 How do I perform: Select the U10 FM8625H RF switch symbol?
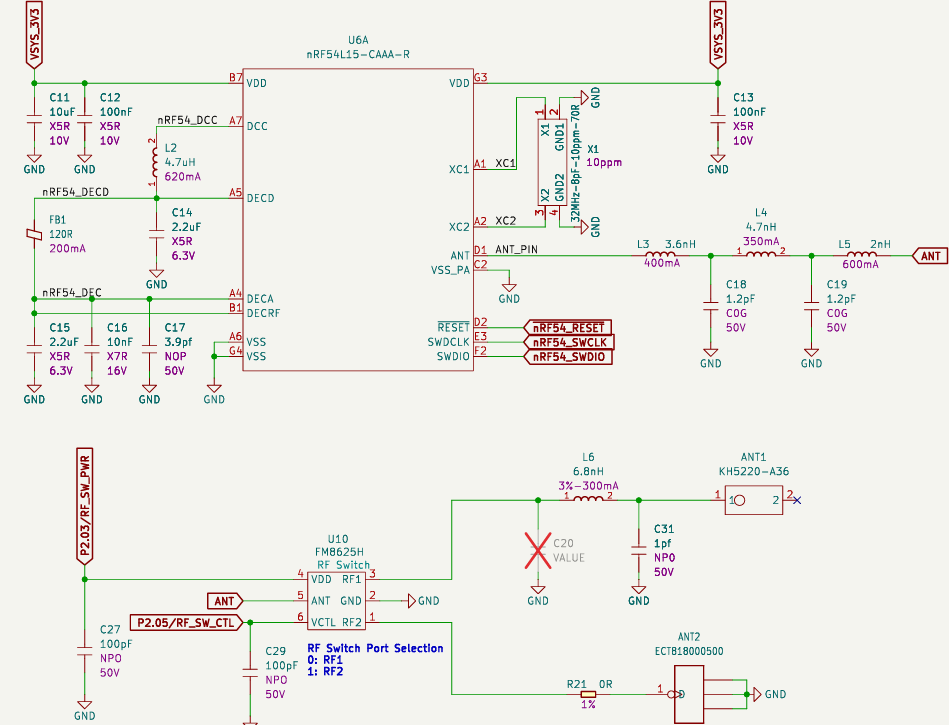(336, 601)
